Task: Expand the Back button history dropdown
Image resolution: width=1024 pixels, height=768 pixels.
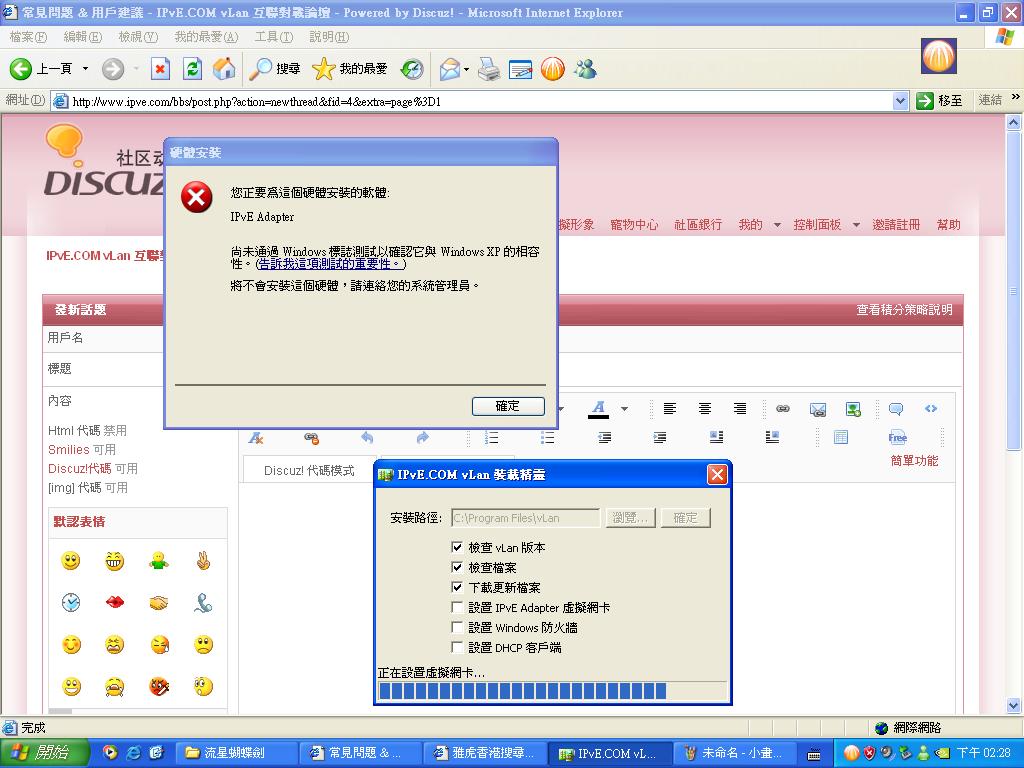Action: pyautogui.click(x=85, y=68)
